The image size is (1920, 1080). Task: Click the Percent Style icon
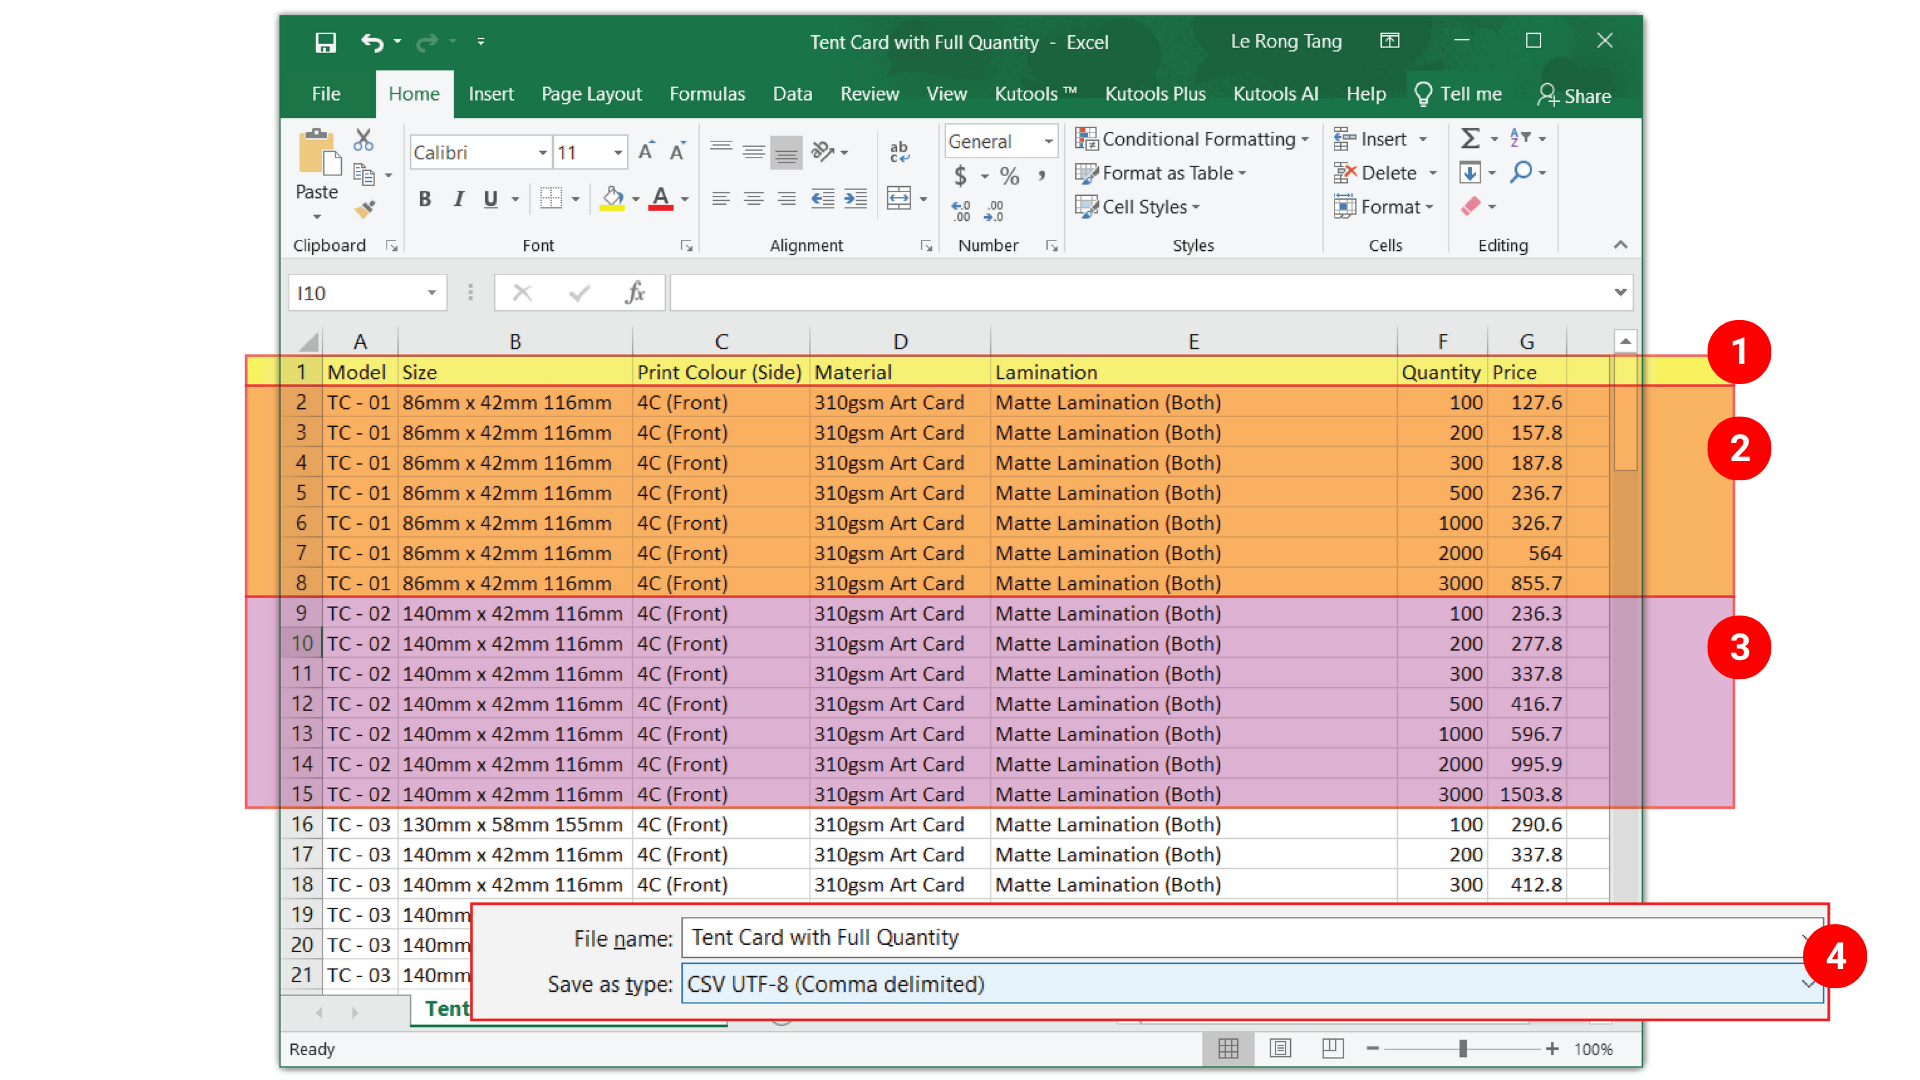pos(1010,176)
